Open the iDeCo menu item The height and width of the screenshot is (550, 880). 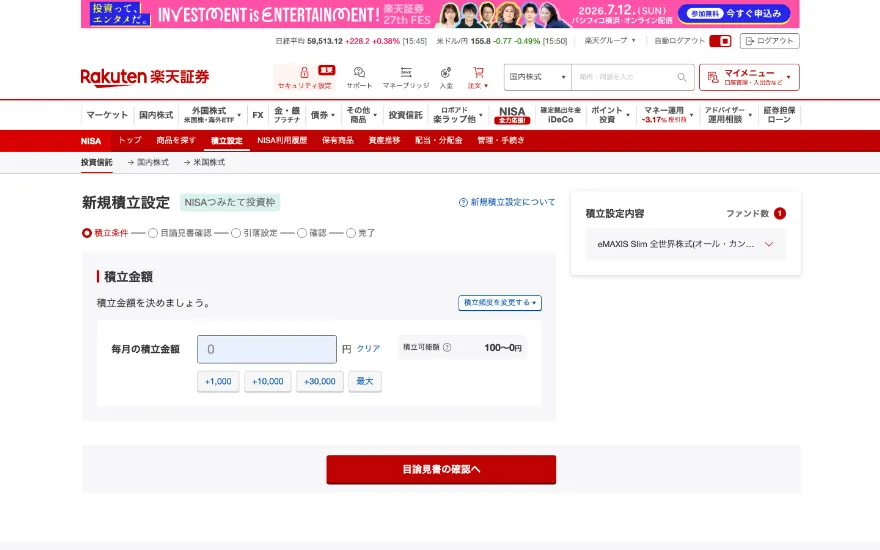tap(560, 115)
